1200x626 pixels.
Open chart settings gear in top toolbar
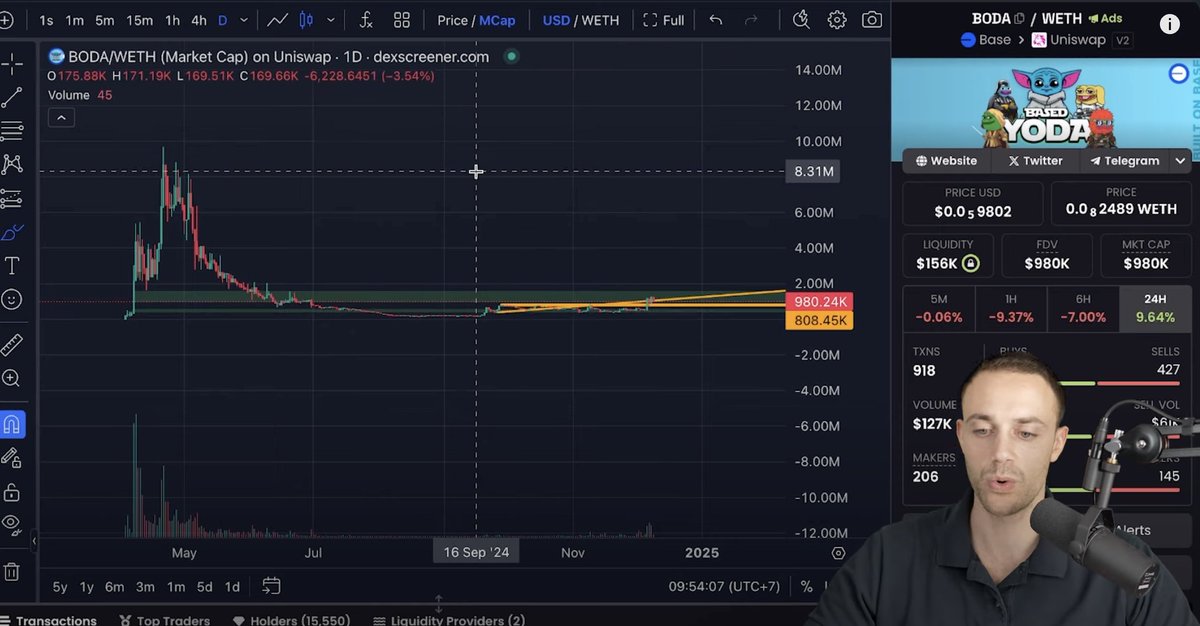pyautogui.click(x=837, y=20)
